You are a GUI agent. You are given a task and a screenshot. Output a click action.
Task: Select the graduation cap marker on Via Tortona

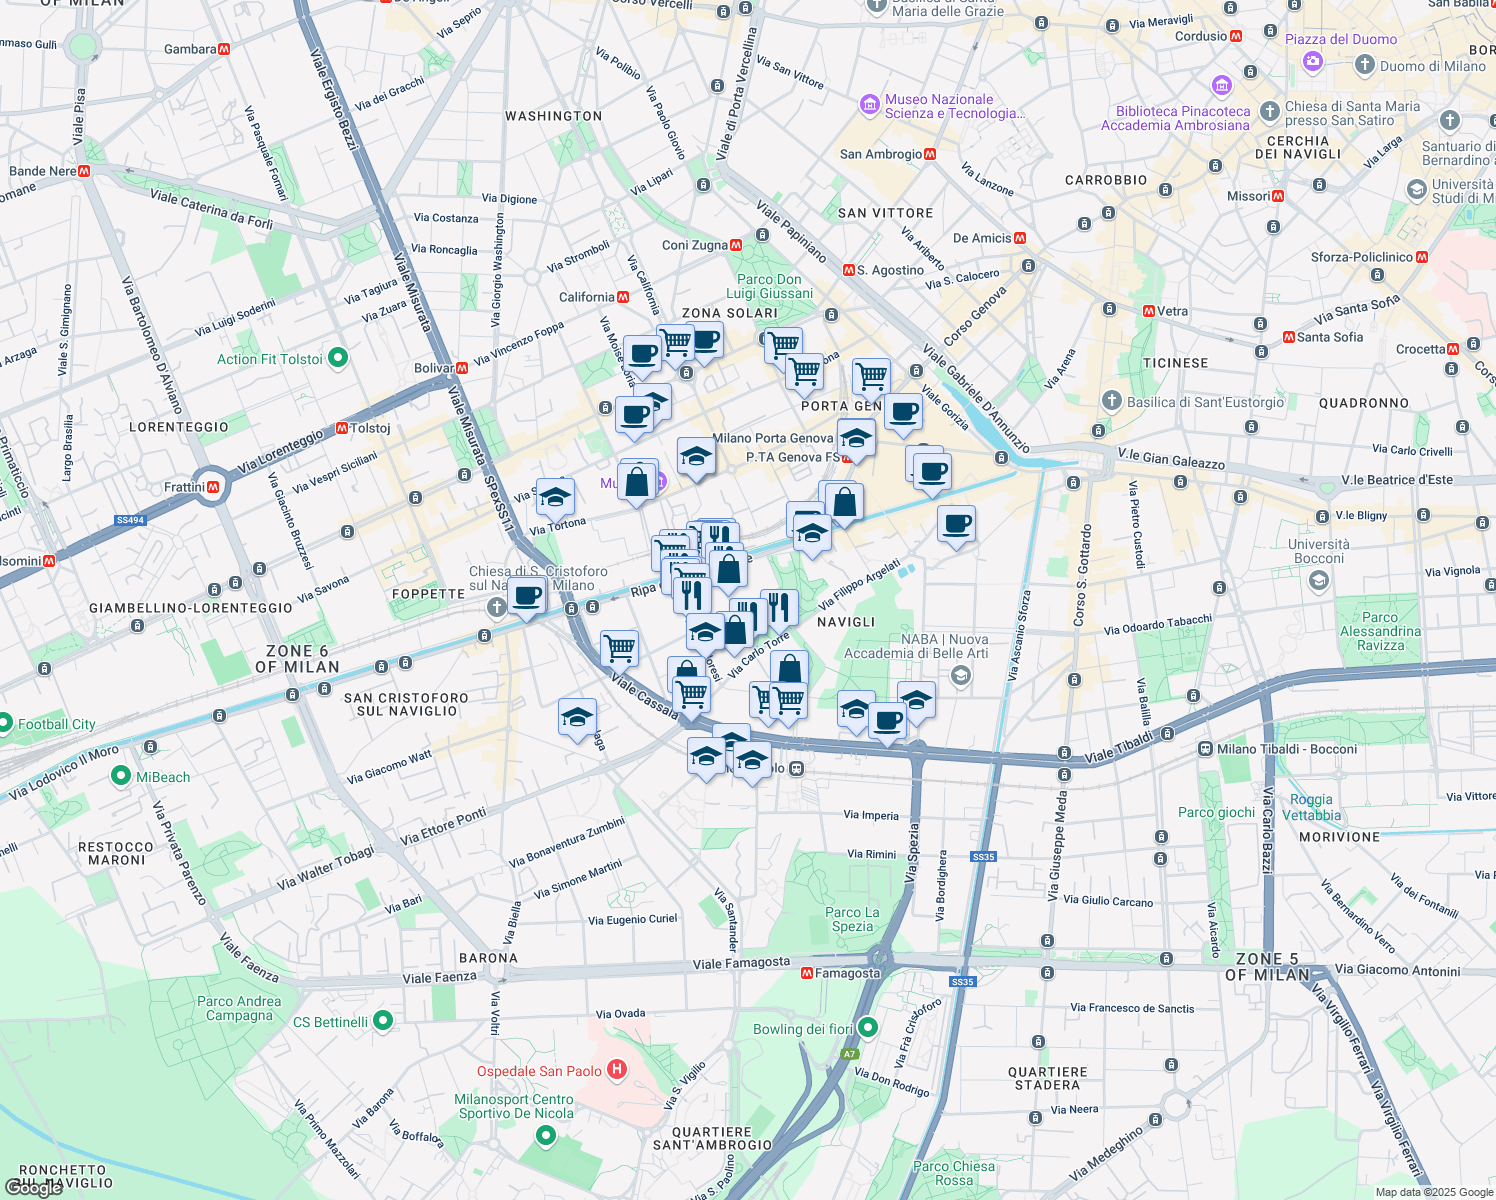555,498
